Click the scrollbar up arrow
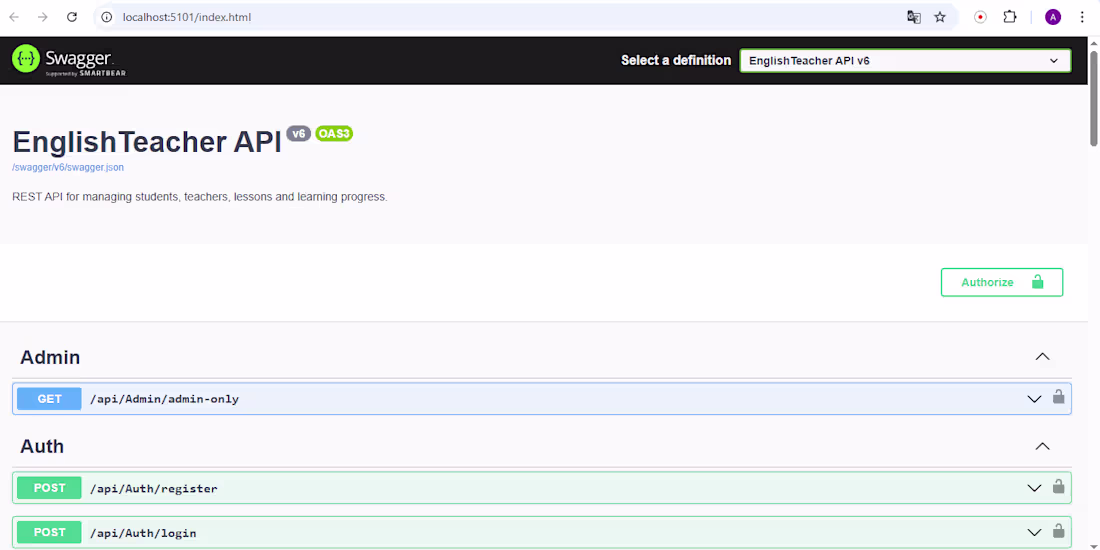This screenshot has width=1100, height=550. click(1094, 43)
